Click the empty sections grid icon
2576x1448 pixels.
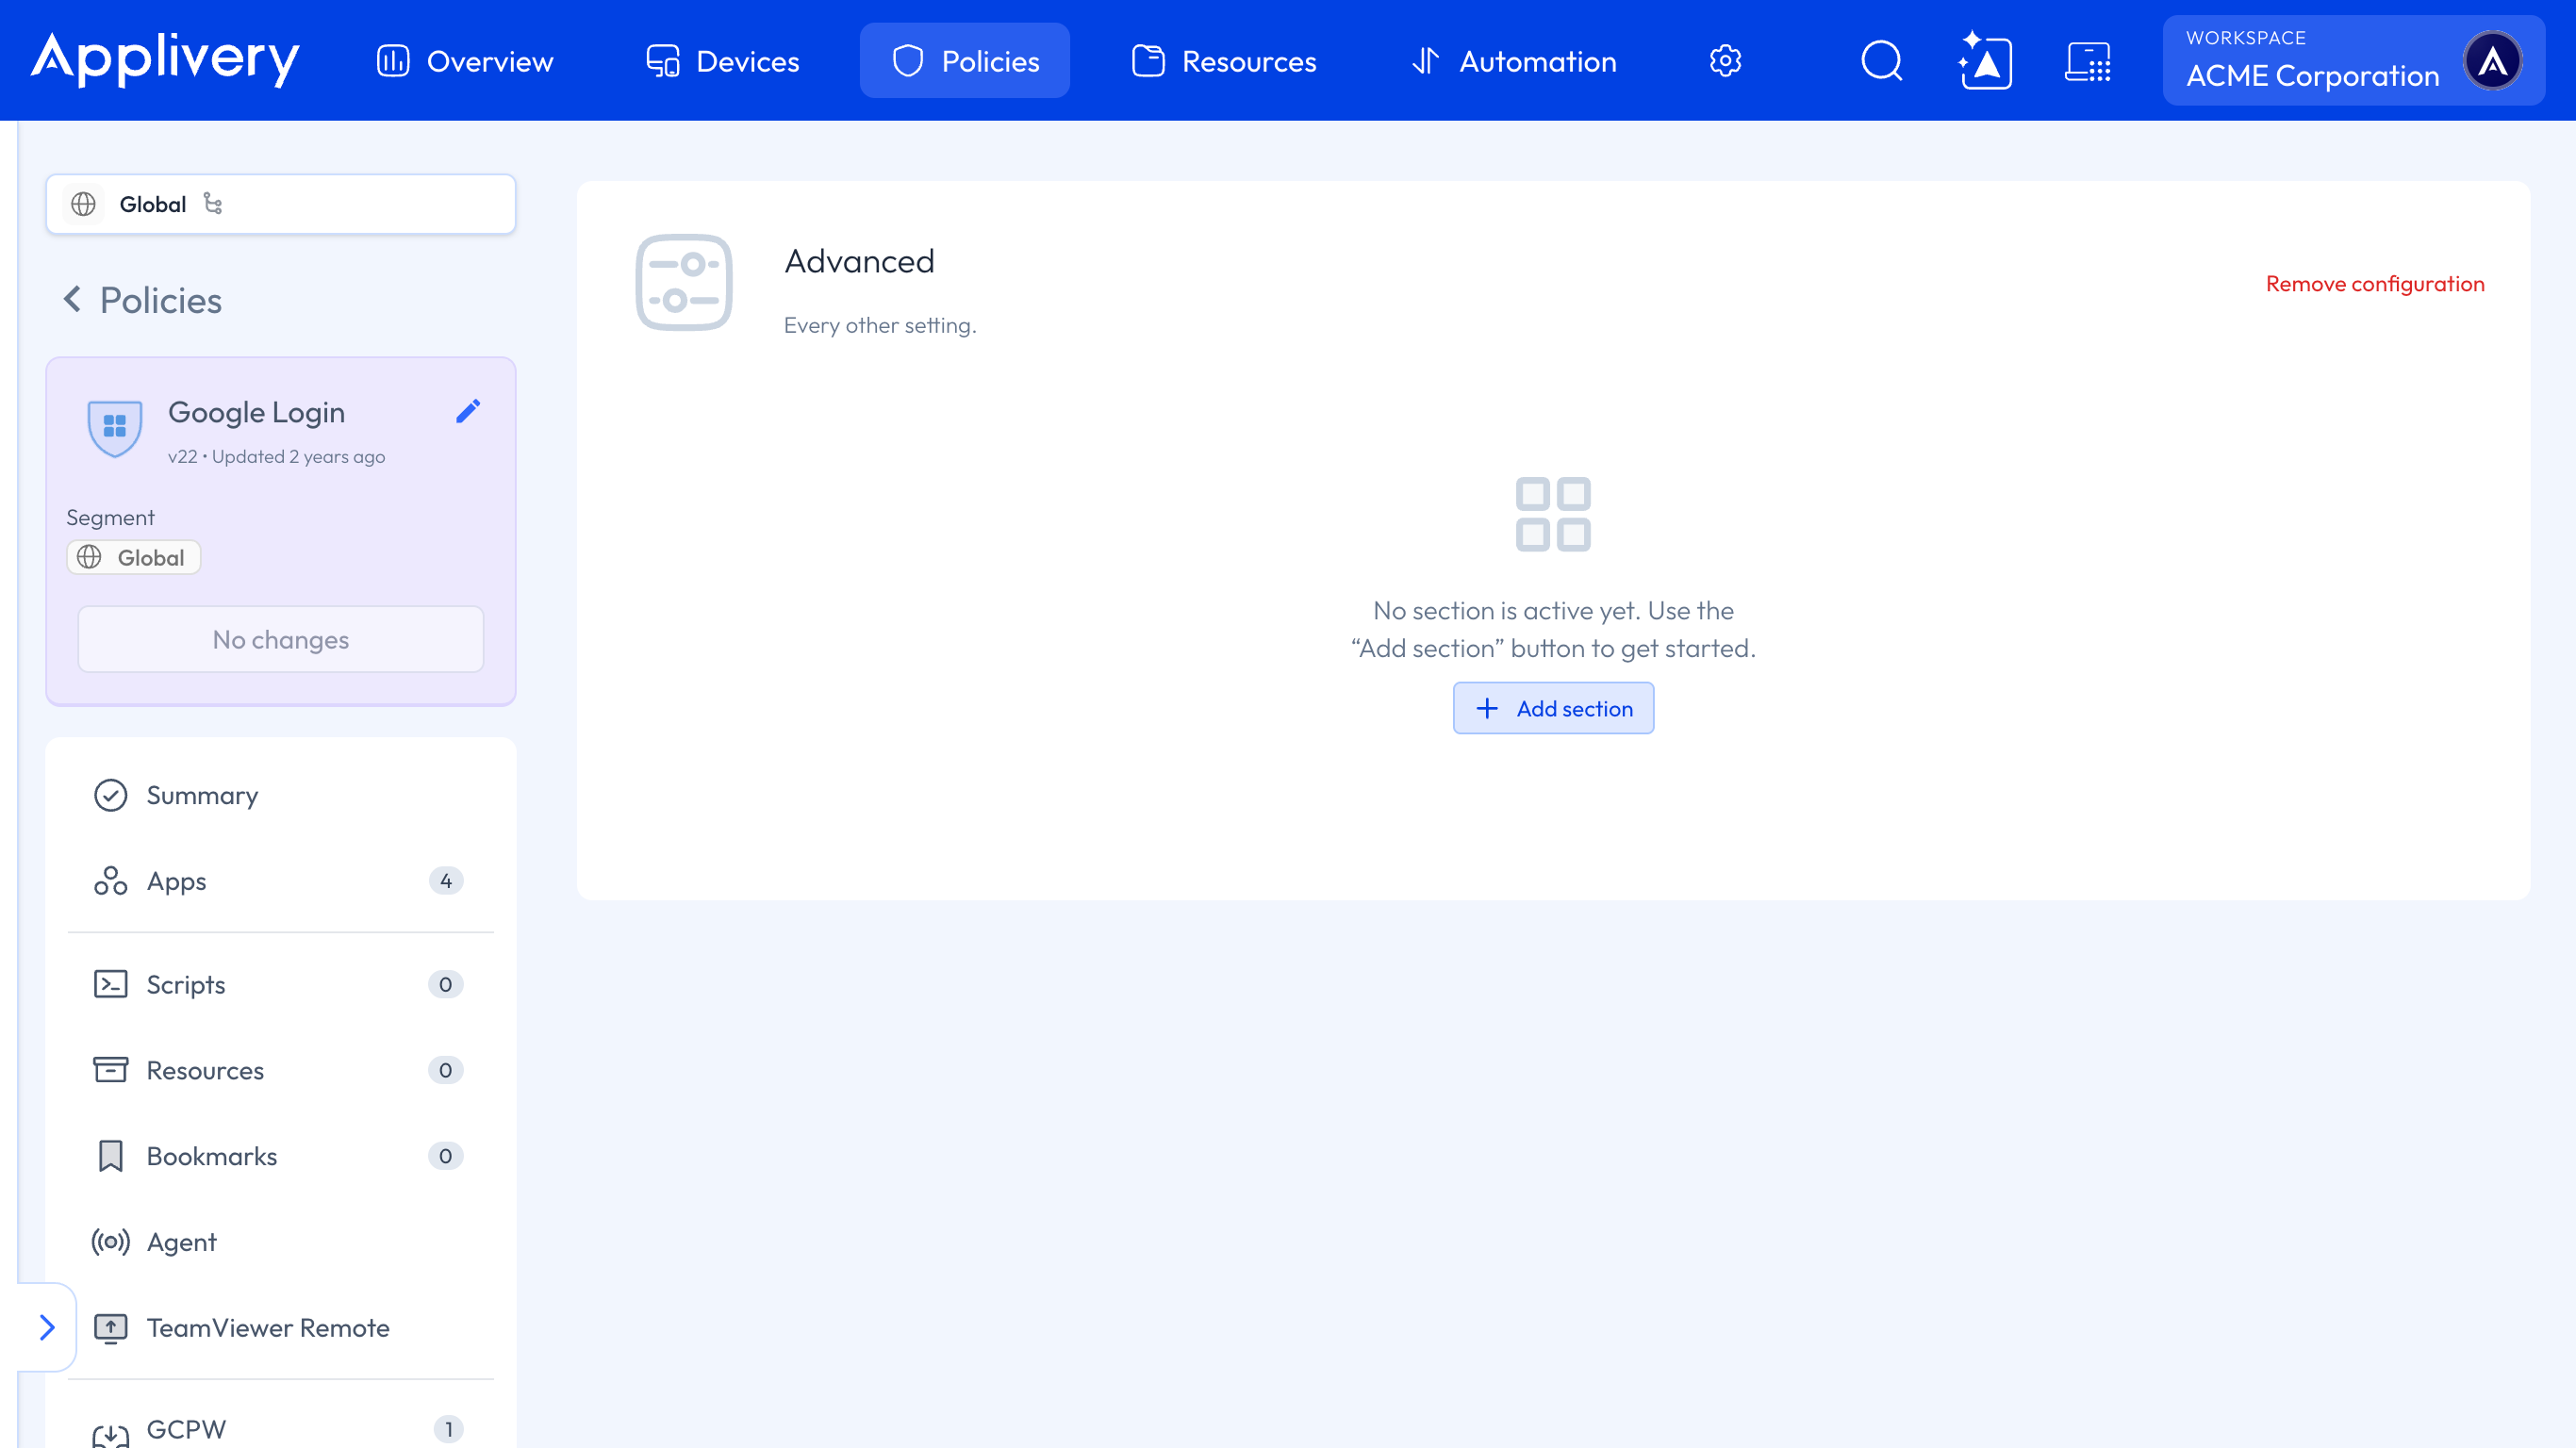pos(1553,514)
